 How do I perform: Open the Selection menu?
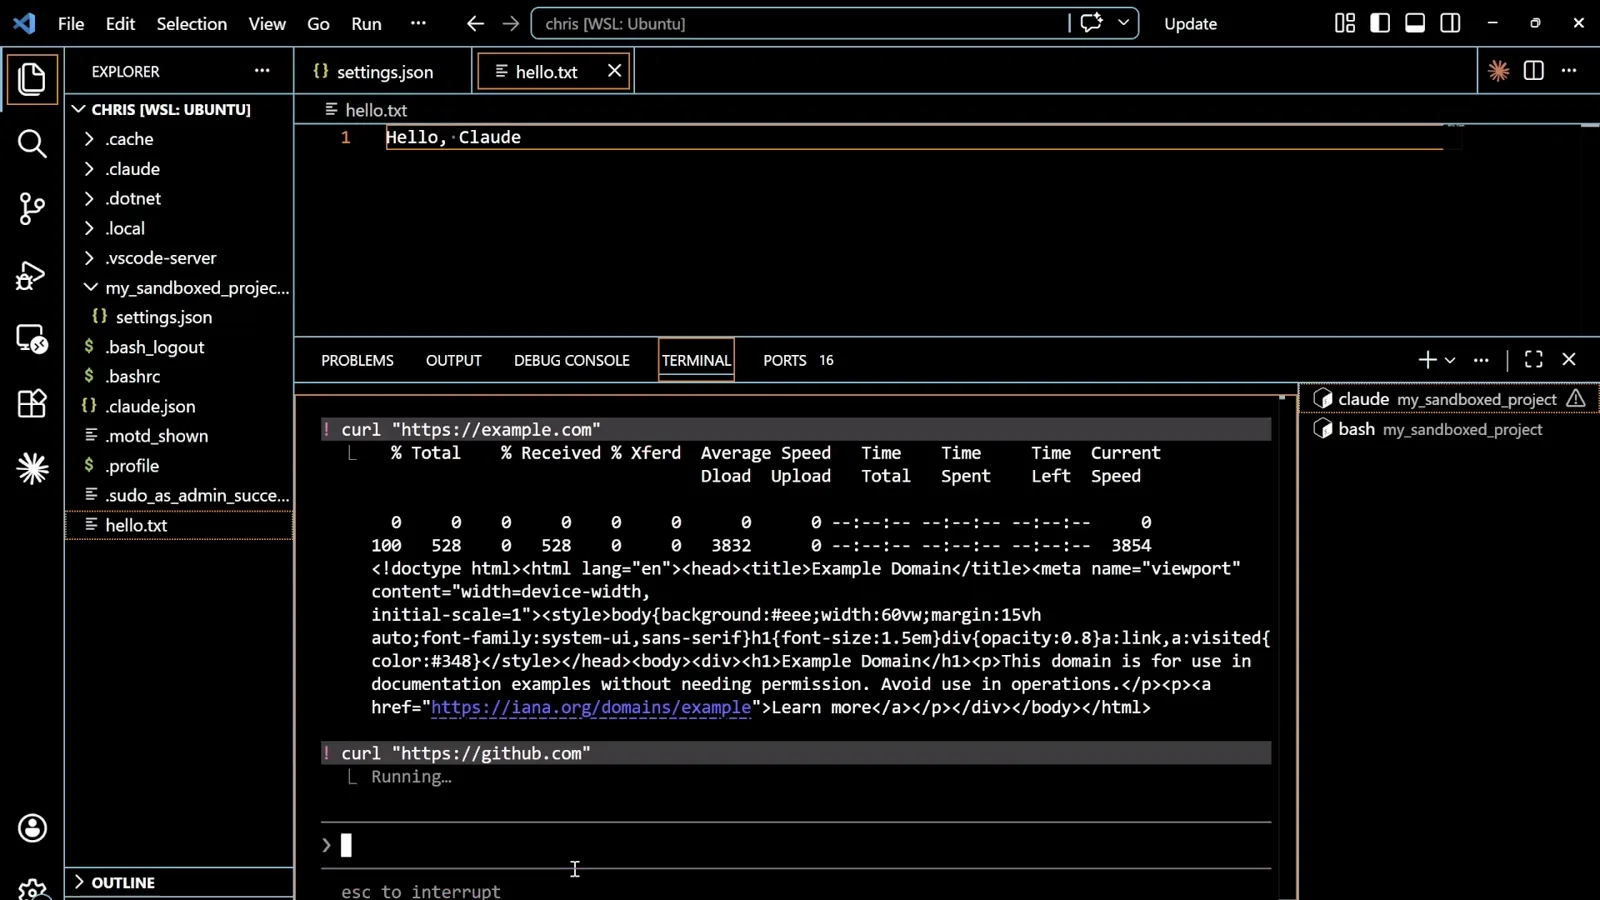tap(191, 23)
